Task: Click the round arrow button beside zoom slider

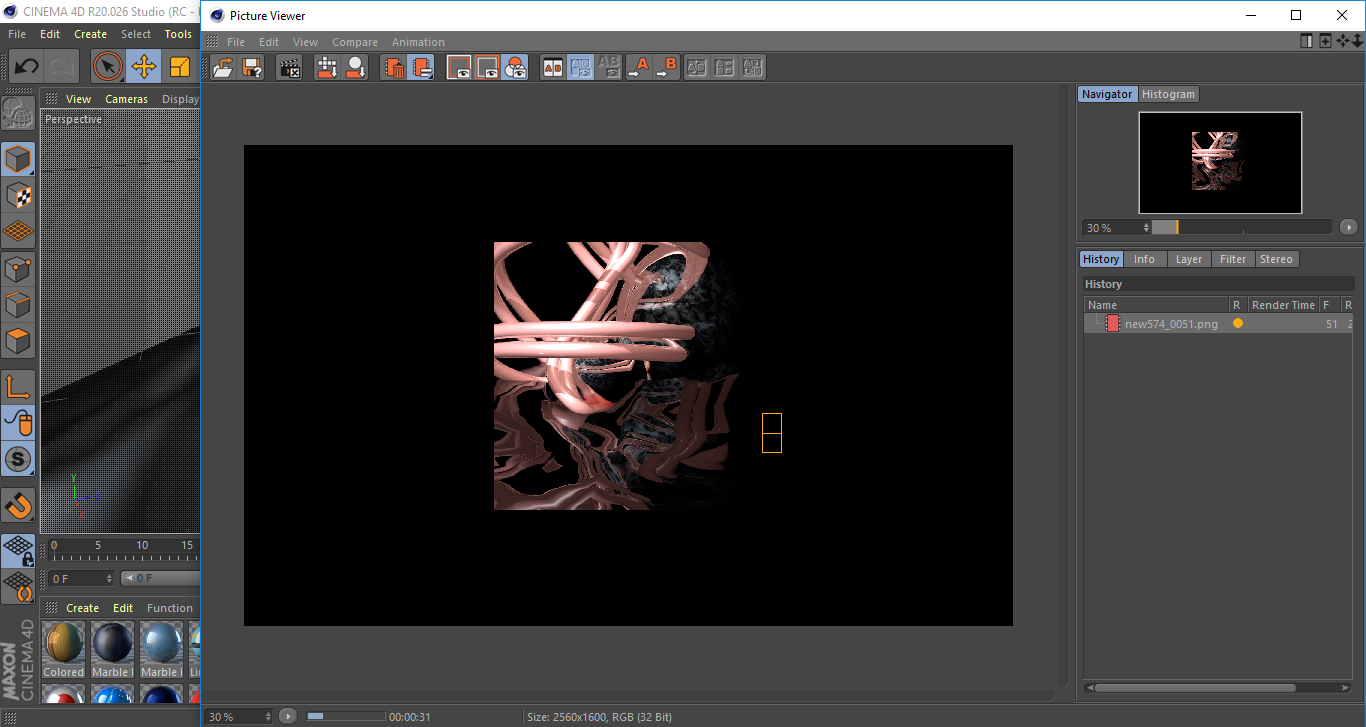Action: [1348, 227]
